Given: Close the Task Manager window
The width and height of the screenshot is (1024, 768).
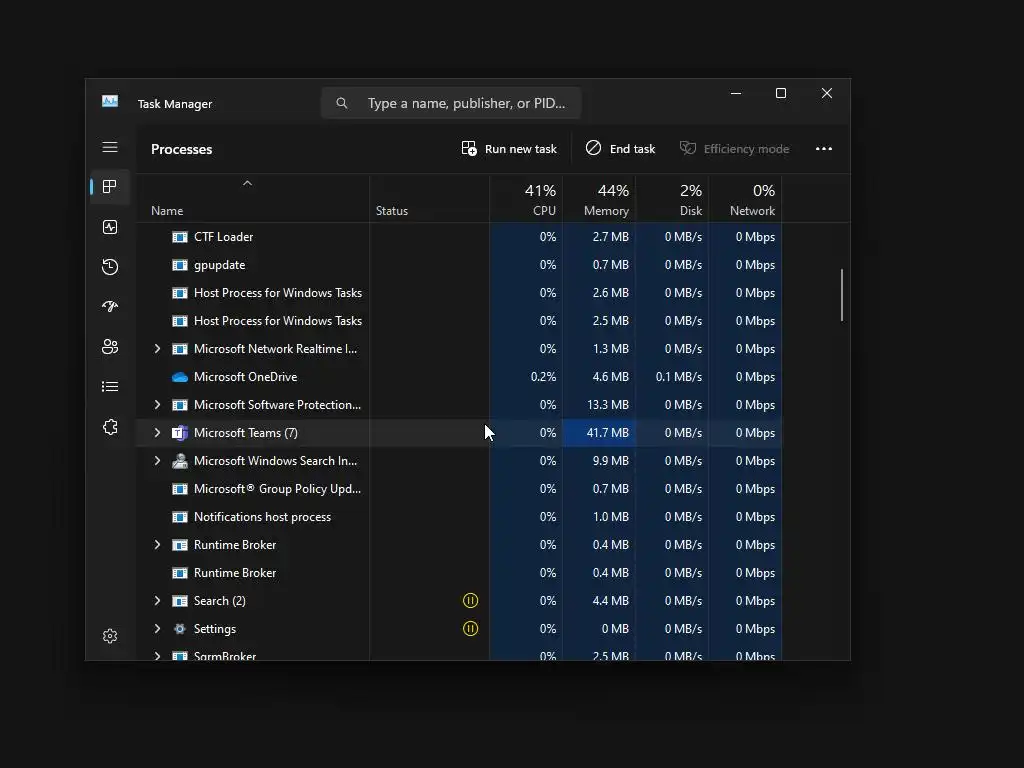Looking at the screenshot, I should pos(827,93).
